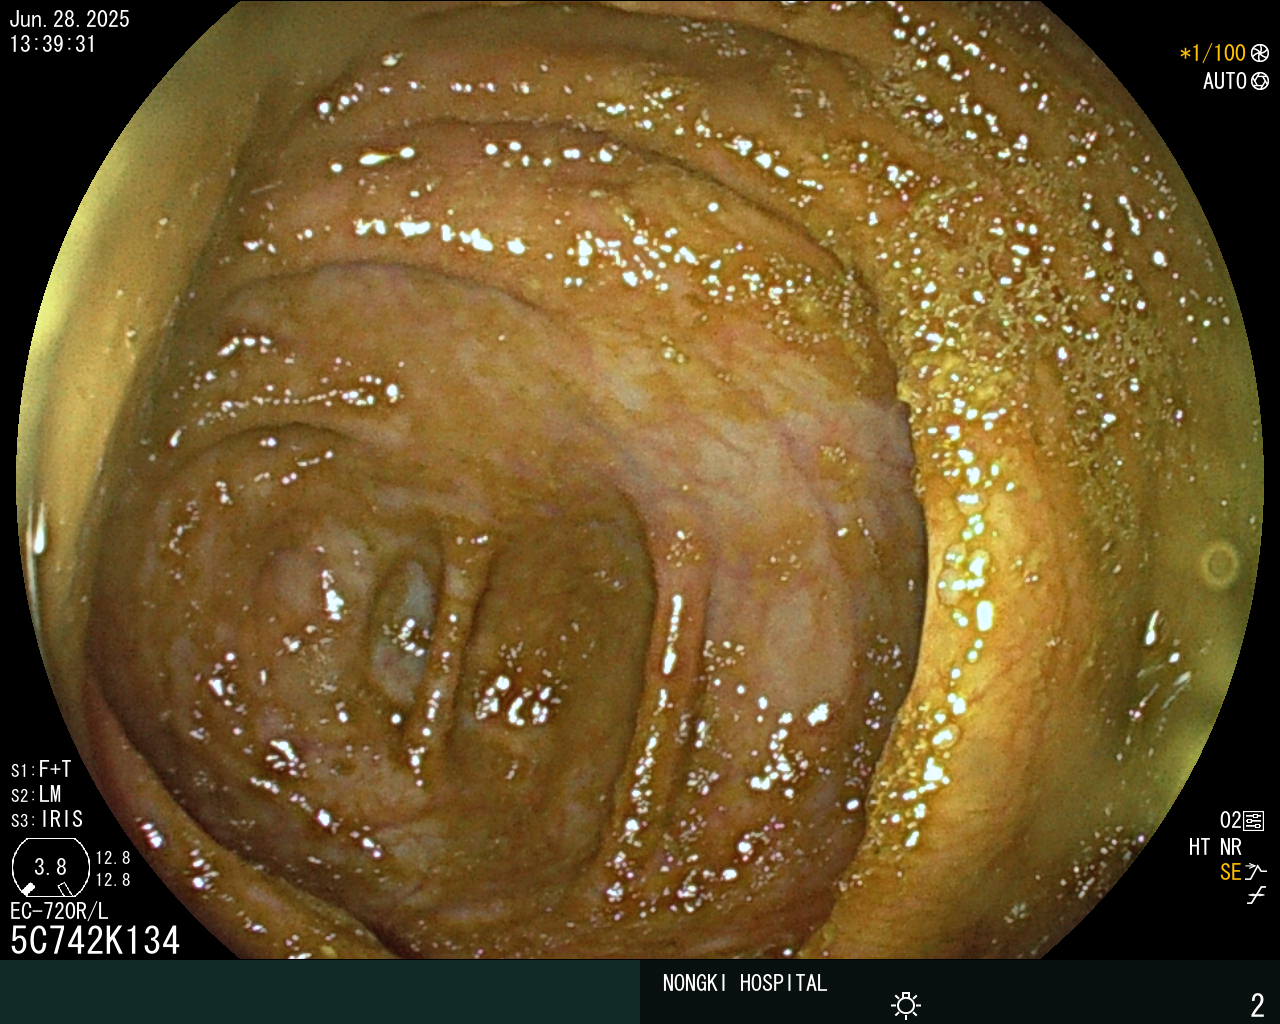Click the circular endoscopic live image
This screenshot has height=1024, width=1280.
640,480
